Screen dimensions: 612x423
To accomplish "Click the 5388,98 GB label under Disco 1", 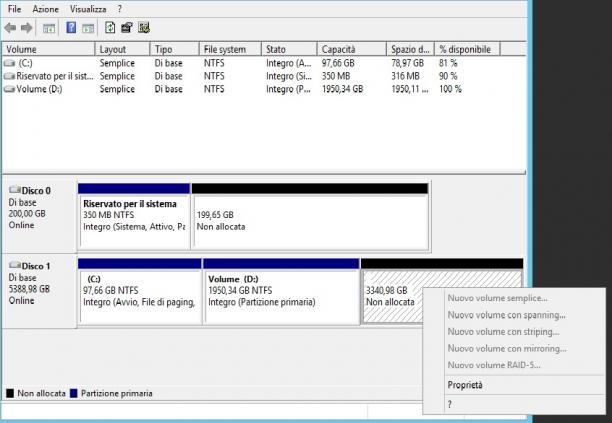I will (x=29, y=289).
